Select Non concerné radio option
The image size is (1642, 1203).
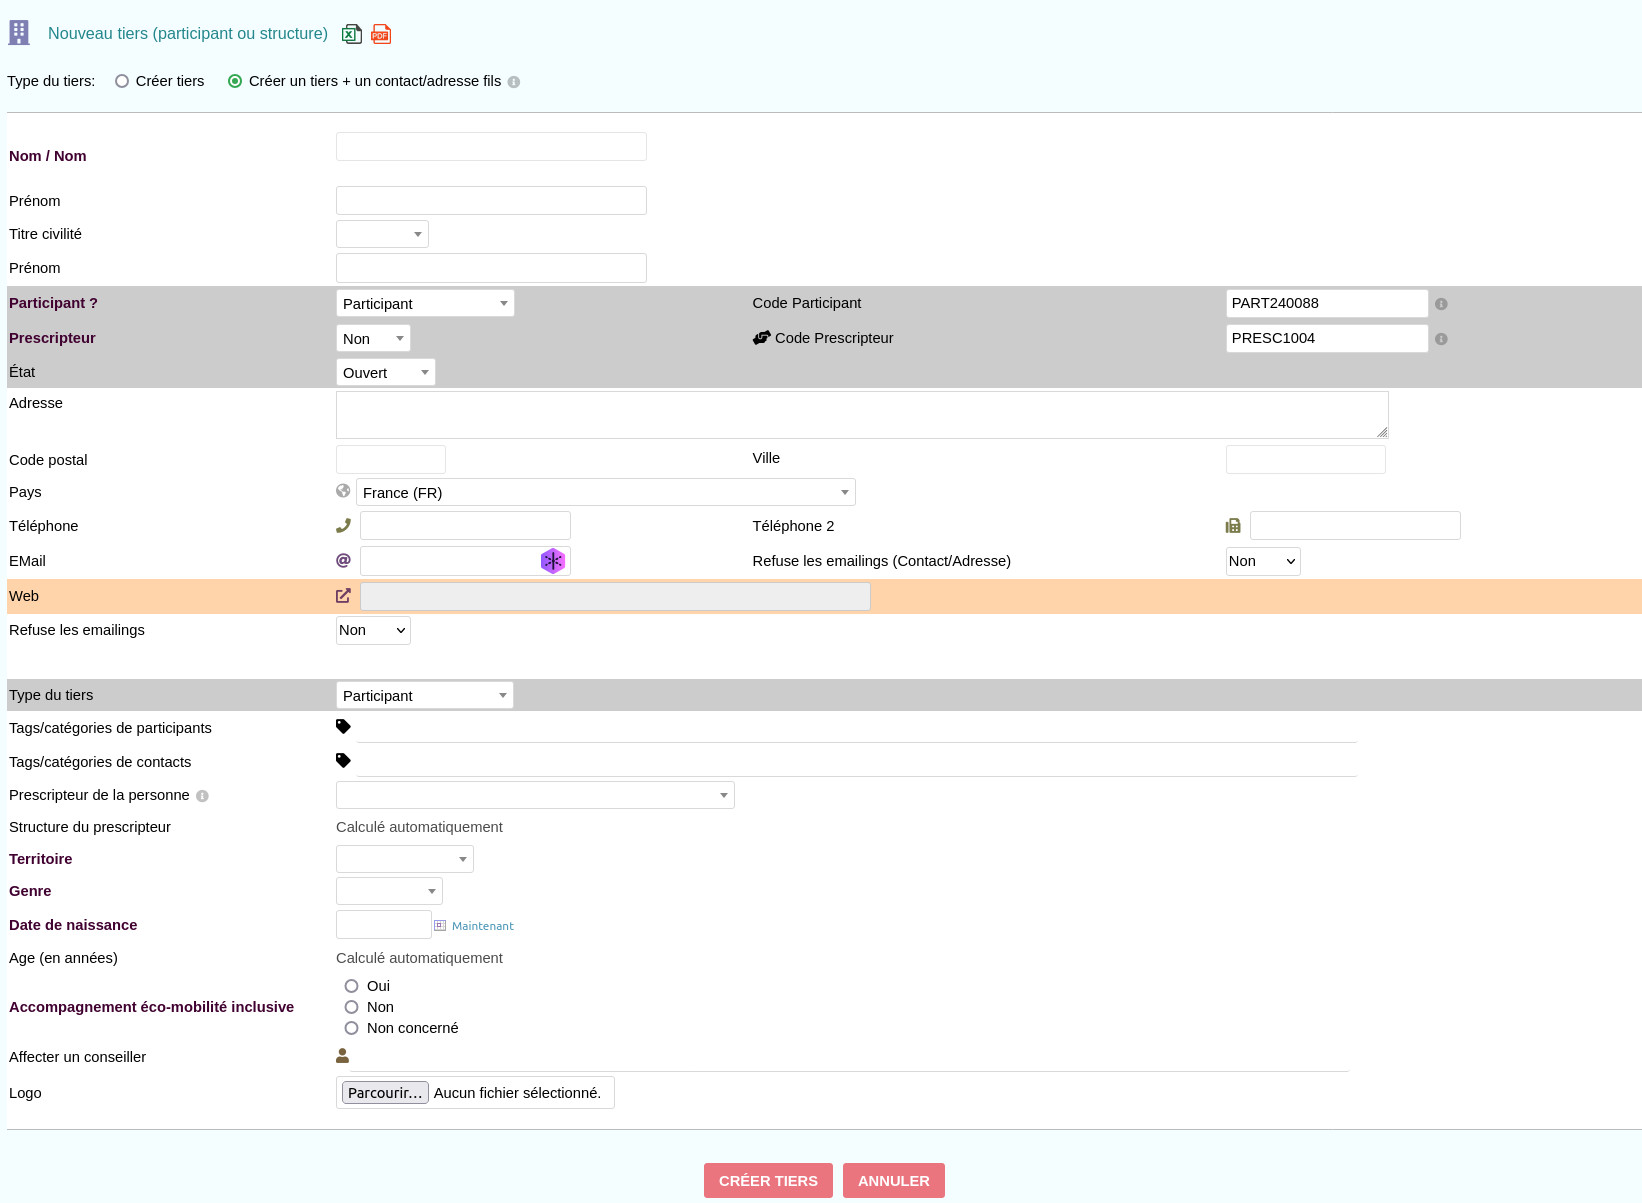pyautogui.click(x=351, y=1028)
